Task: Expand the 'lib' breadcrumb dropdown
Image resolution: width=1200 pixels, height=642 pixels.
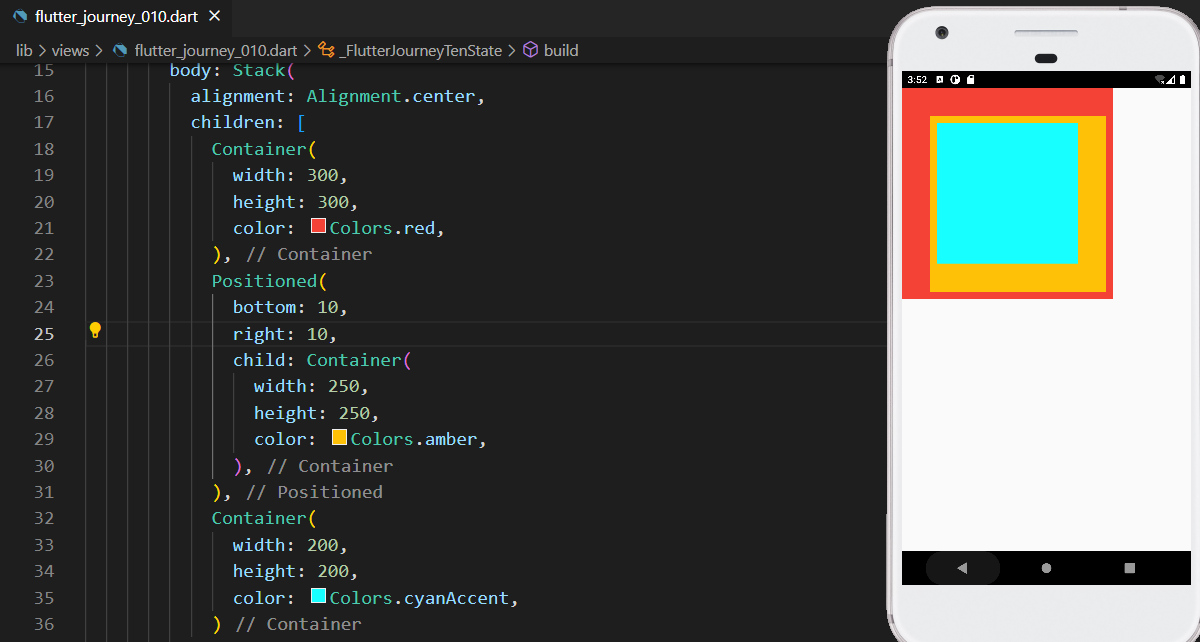Action: click(x=23, y=49)
